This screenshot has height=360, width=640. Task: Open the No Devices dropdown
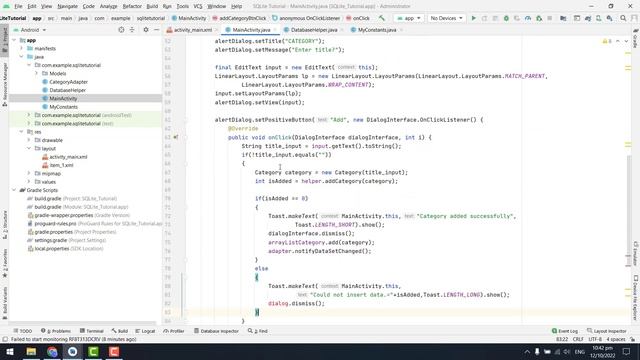447,18
